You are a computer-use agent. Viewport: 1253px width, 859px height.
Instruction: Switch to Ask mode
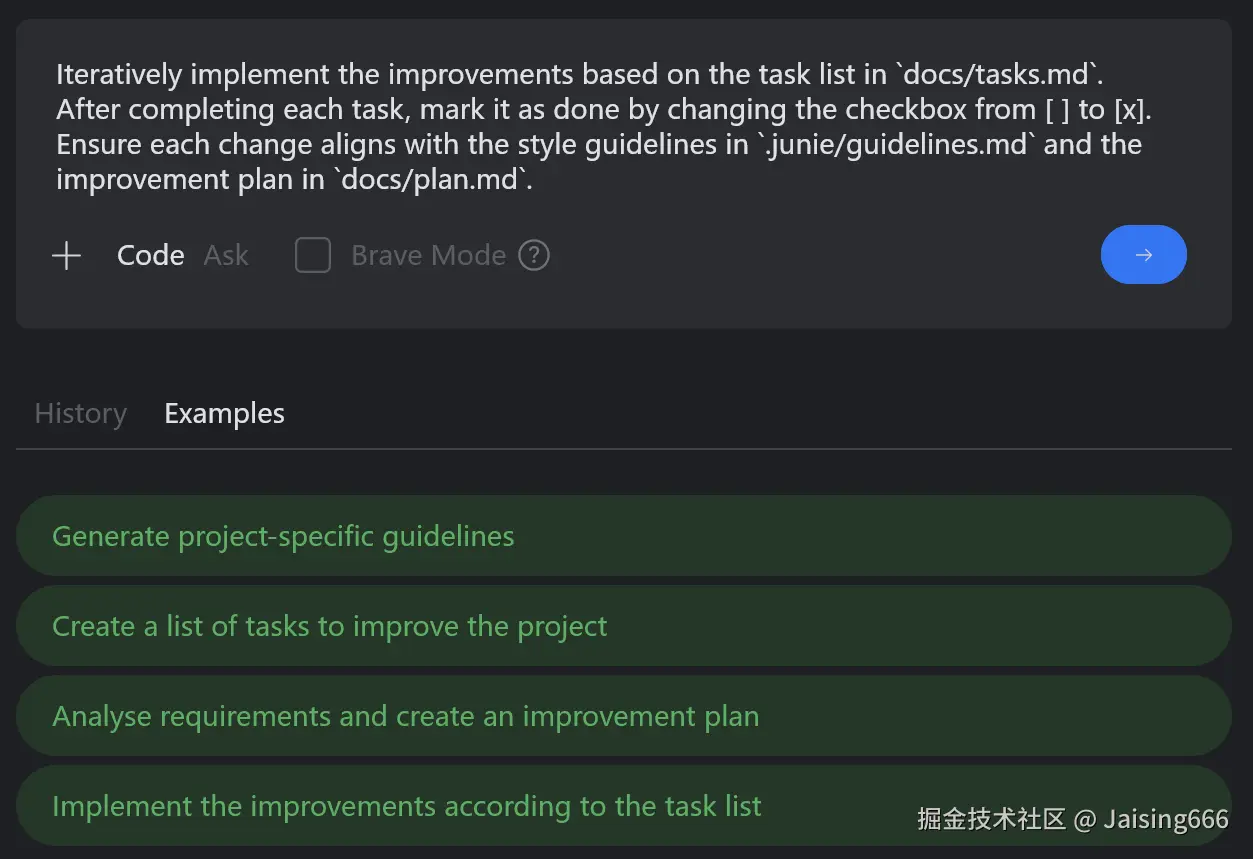coord(226,256)
